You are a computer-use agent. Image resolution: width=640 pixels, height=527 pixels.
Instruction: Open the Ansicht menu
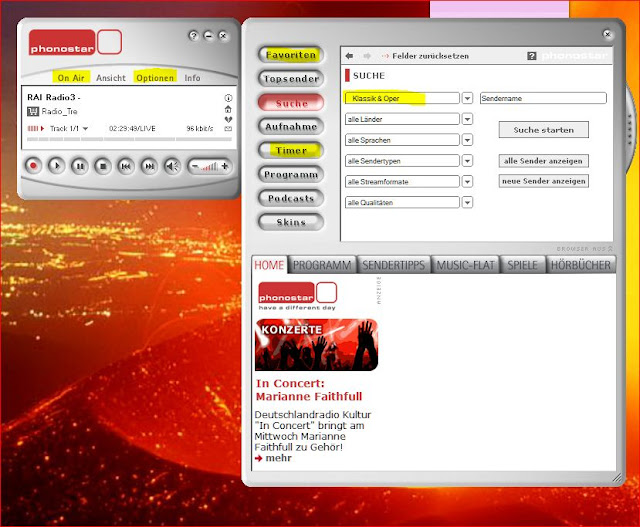tap(111, 78)
